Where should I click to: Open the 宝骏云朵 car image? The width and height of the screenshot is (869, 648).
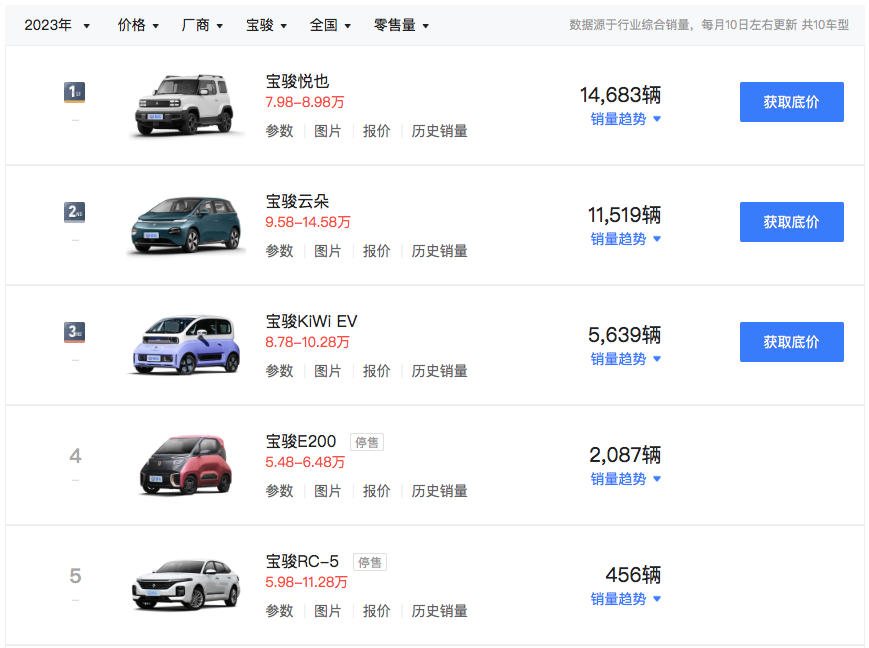pos(185,225)
